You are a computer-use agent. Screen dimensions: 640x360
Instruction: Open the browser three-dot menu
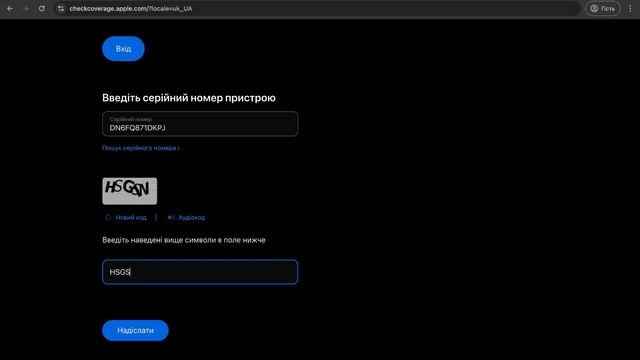630,9
